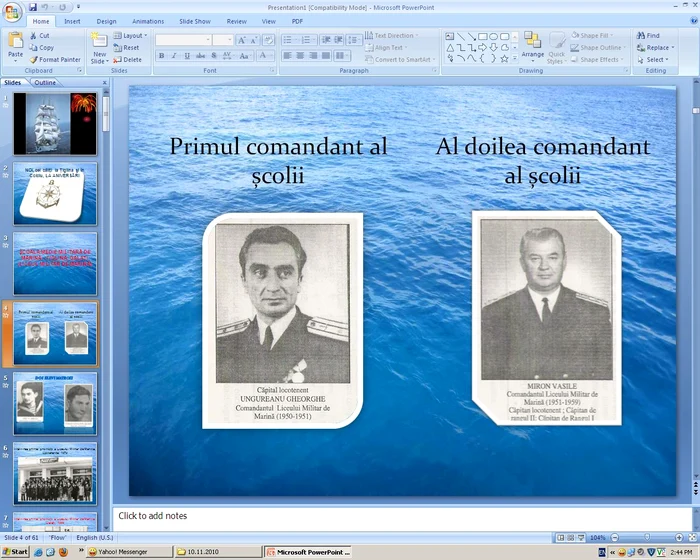Select the Oval shape in Drawing gallery
The width and height of the screenshot is (700, 560).
point(493,37)
